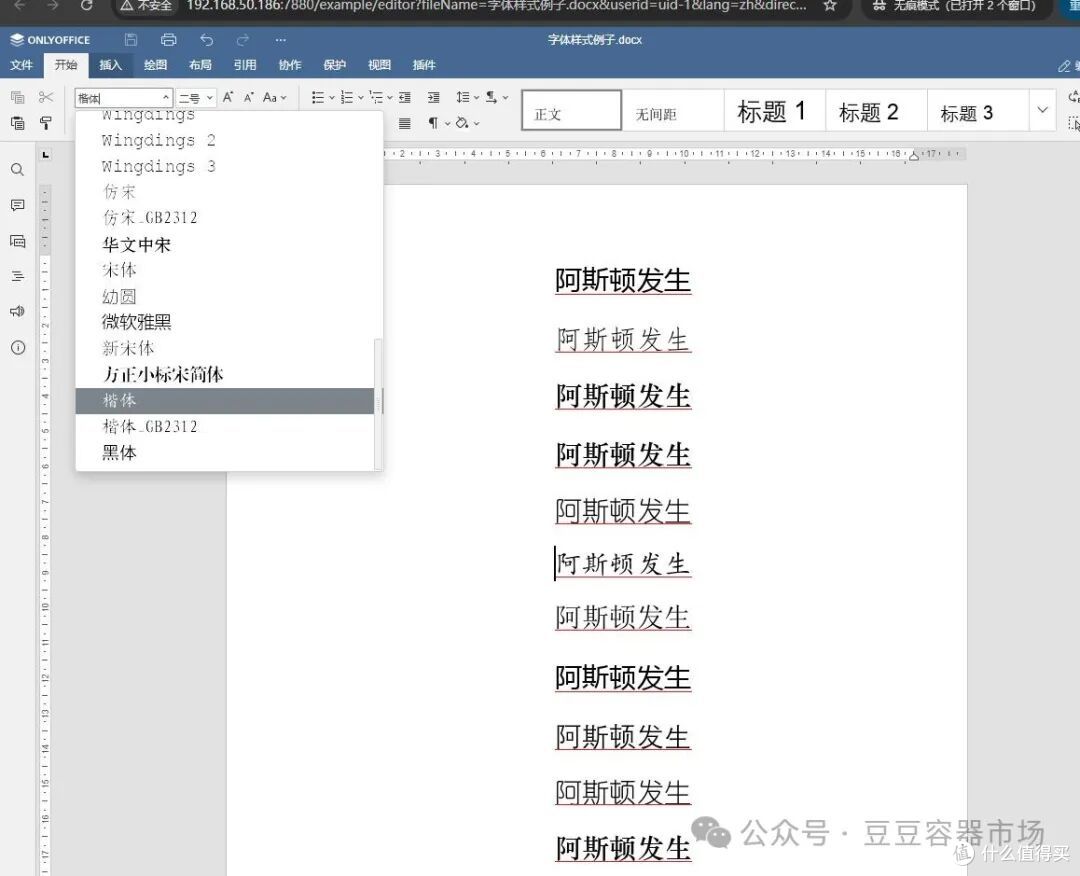Expand the text direction dropdown arrow
Image resolution: width=1080 pixels, height=876 pixels.
click(505, 98)
